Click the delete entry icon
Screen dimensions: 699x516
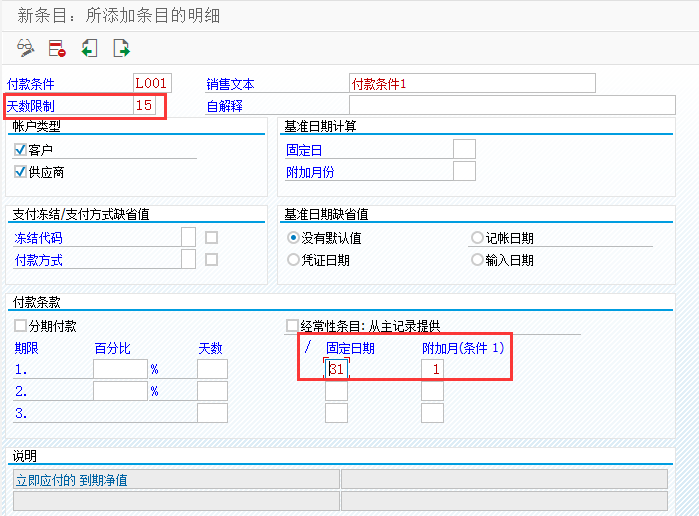(x=57, y=48)
